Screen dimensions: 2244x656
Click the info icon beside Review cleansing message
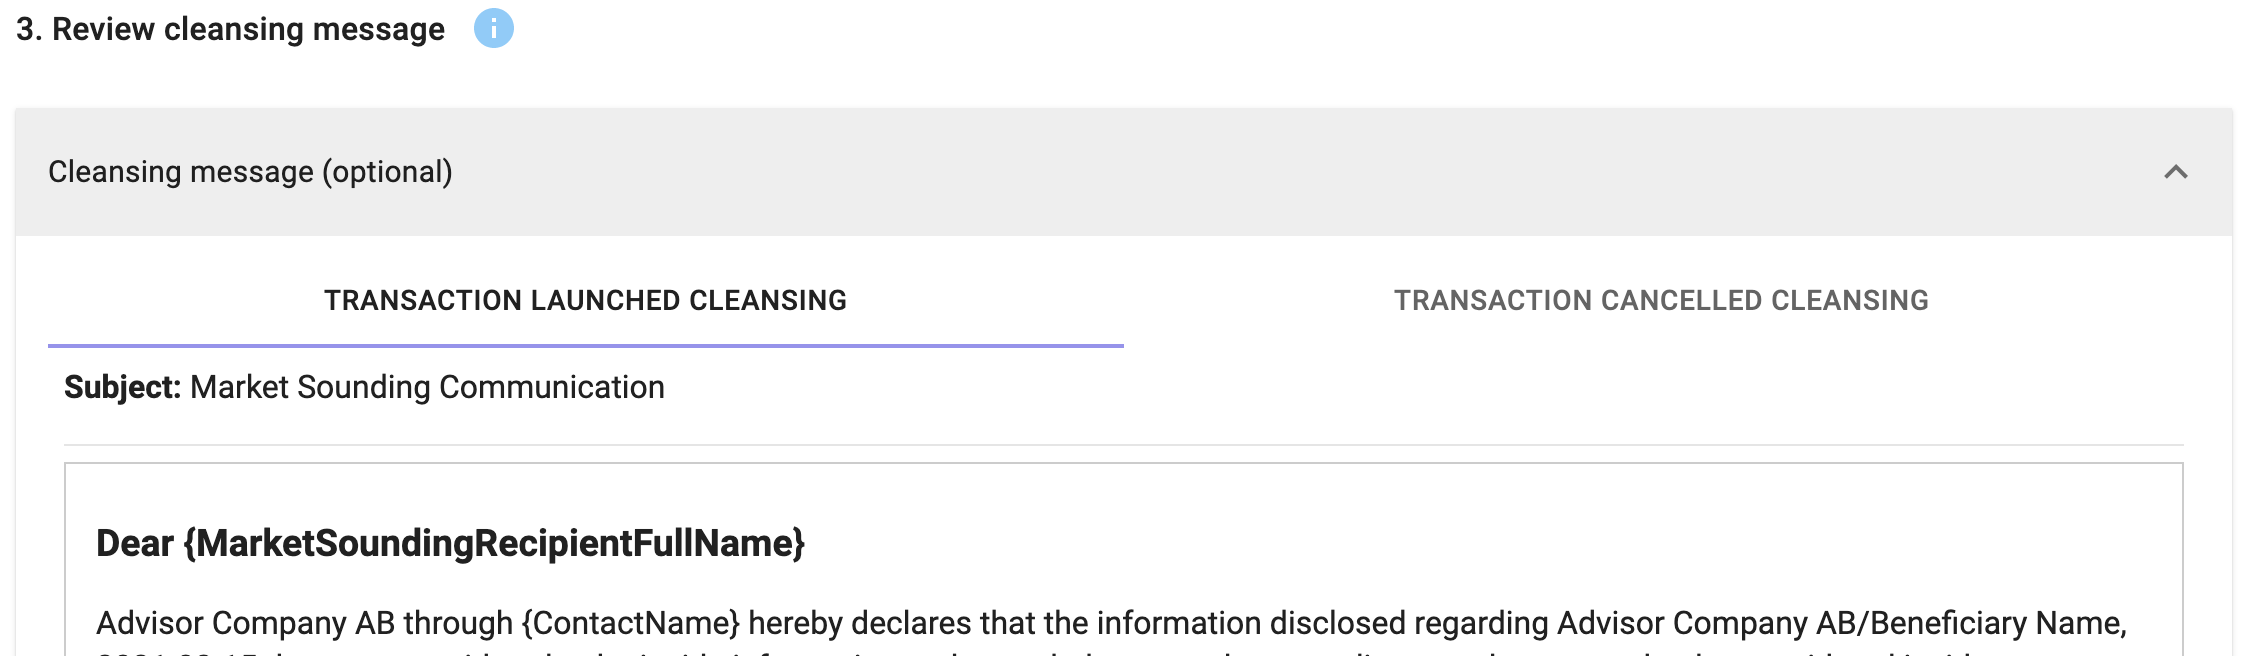[x=493, y=28]
